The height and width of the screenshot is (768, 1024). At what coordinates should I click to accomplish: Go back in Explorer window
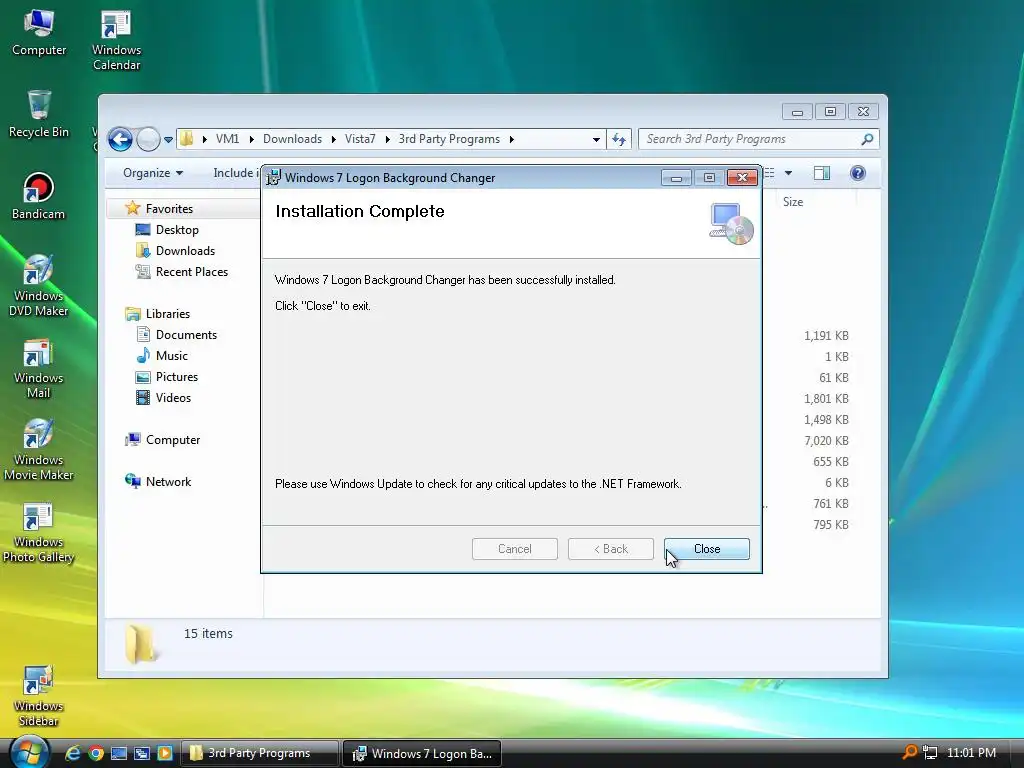pos(120,139)
